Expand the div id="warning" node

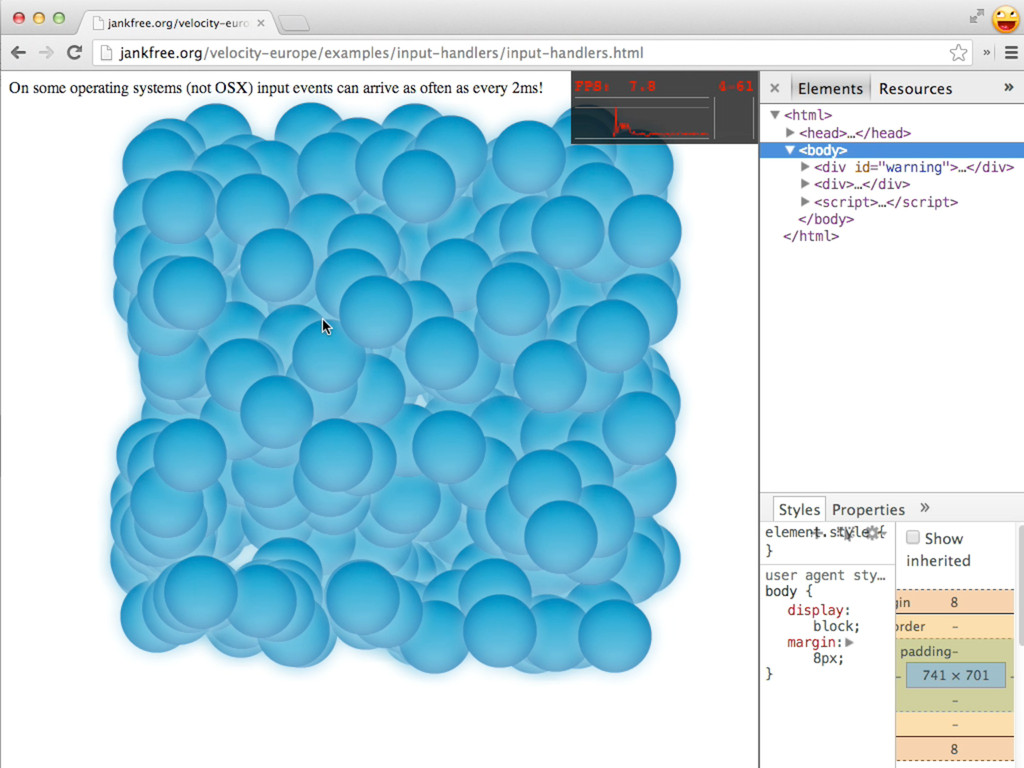point(805,167)
